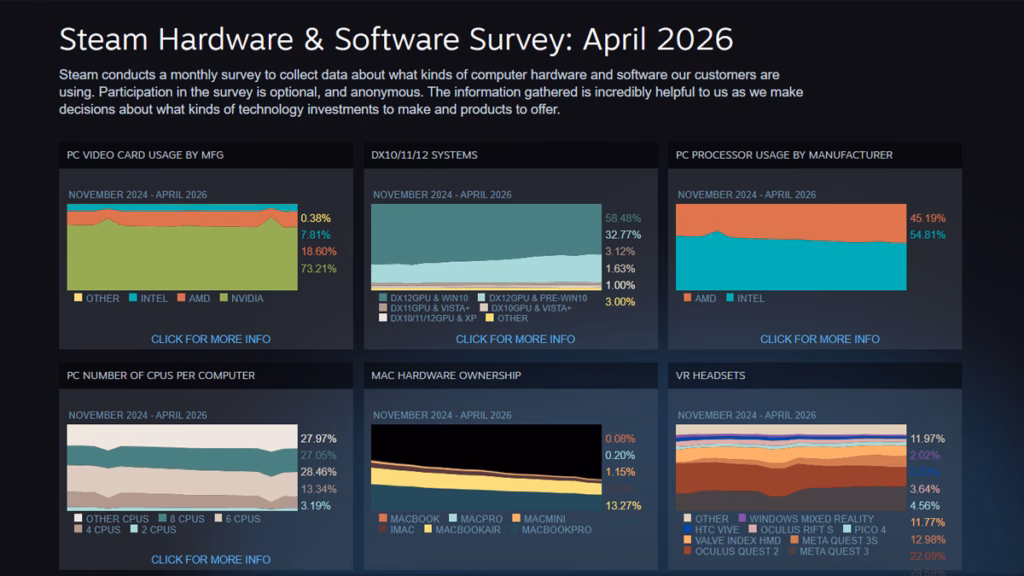The width and height of the screenshot is (1024, 576).
Task: Click the VALVE INDEX HMD legend swatch
Action: coord(687,540)
